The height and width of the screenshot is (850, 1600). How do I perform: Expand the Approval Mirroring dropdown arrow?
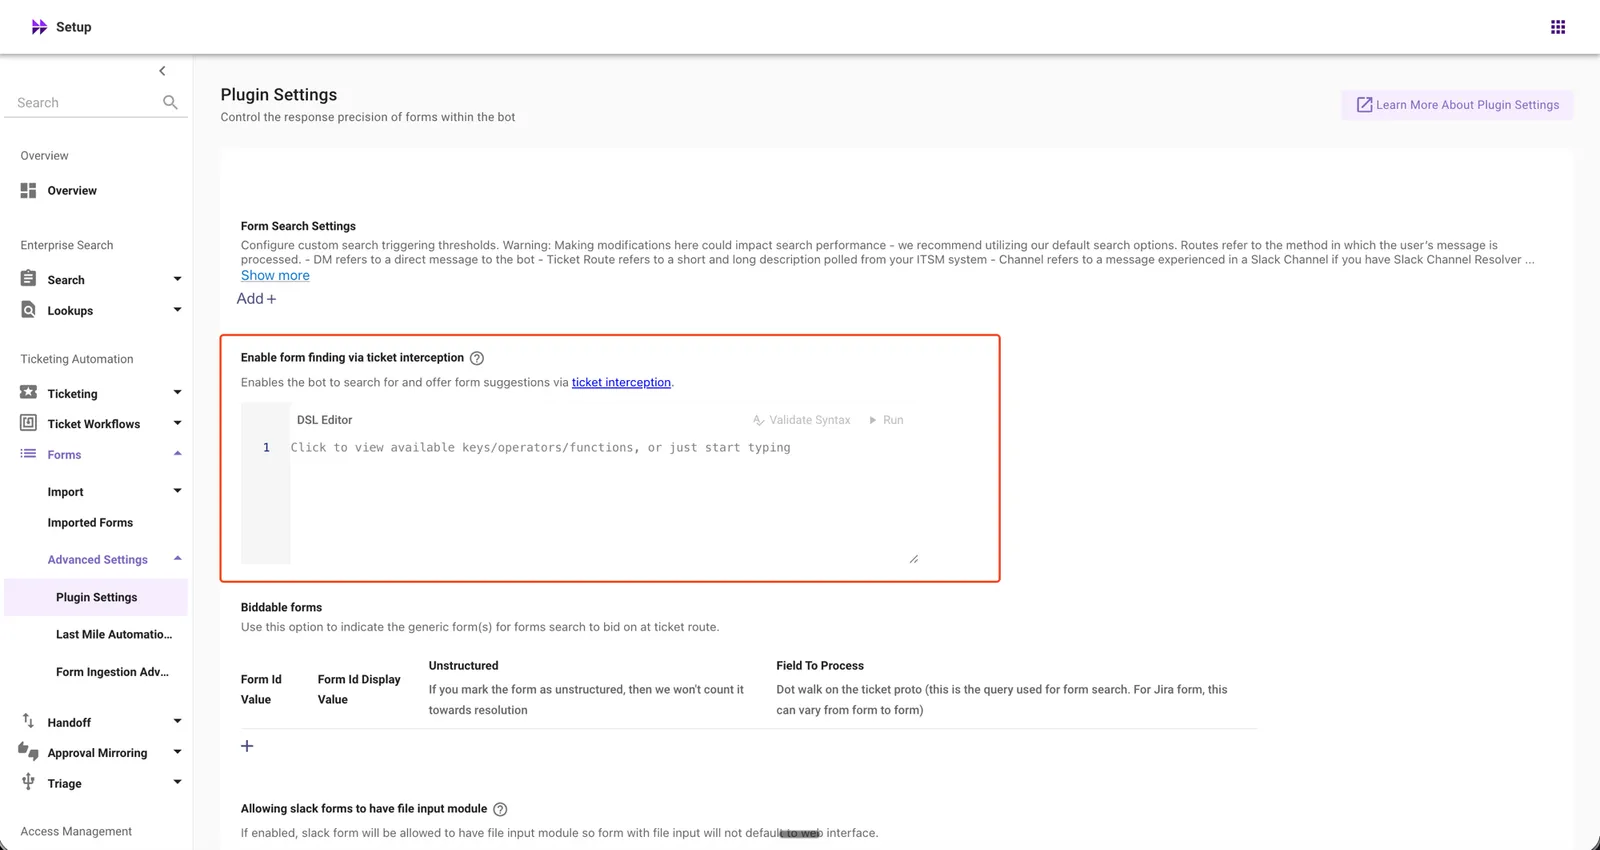[177, 752]
